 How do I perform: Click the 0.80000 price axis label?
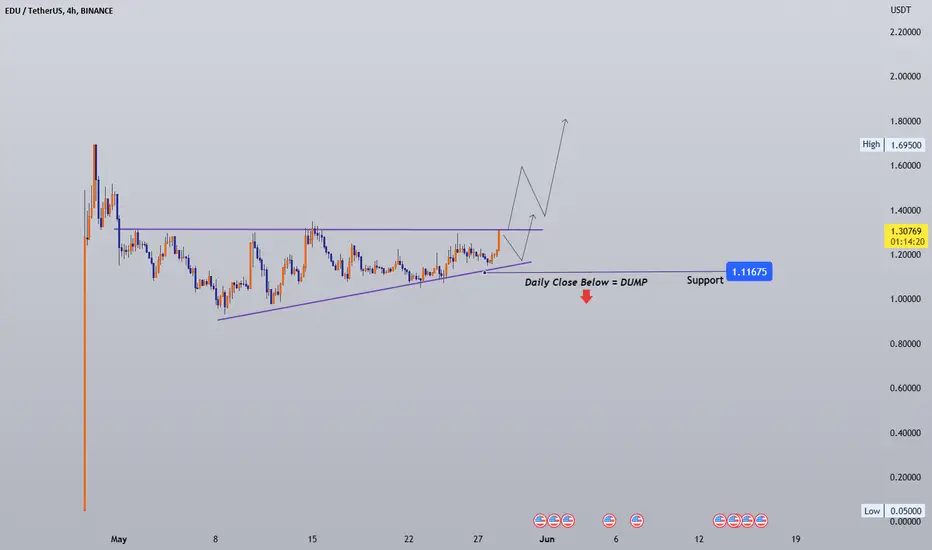(x=905, y=344)
